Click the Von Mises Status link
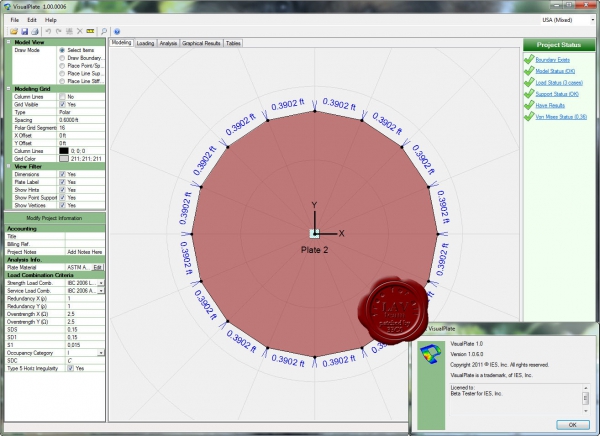 coord(561,117)
